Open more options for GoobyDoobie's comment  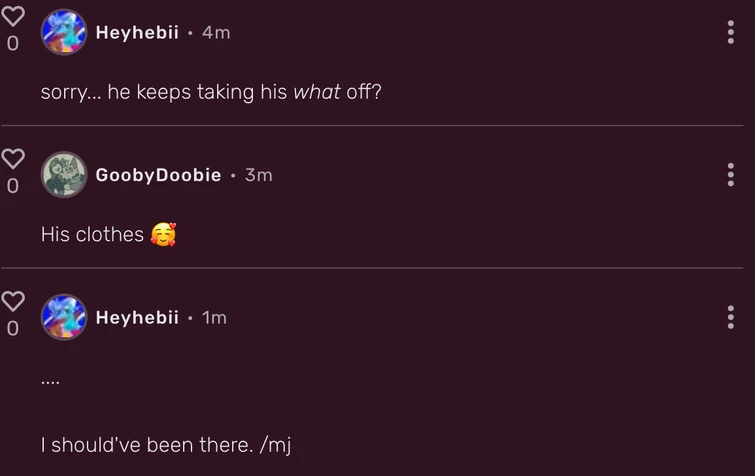pyautogui.click(x=731, y=175)
